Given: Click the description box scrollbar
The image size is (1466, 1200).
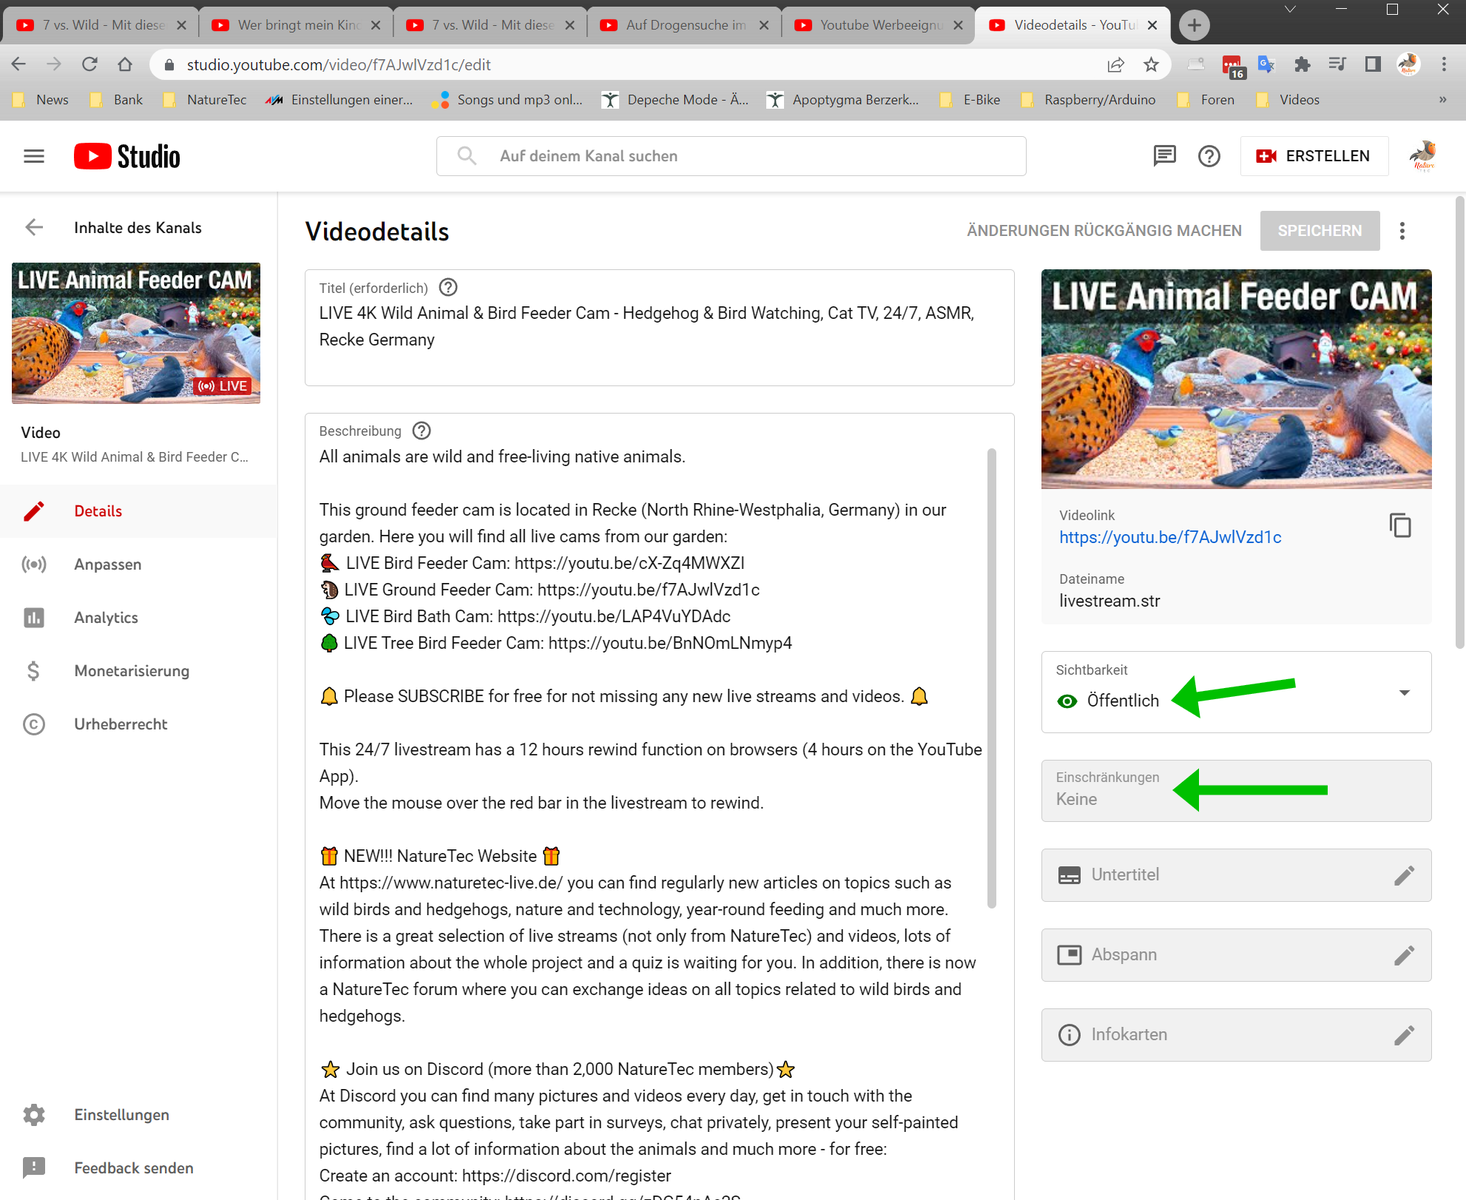Looking at the screenshot, I should pyautogui.click(x=991, y=678).
